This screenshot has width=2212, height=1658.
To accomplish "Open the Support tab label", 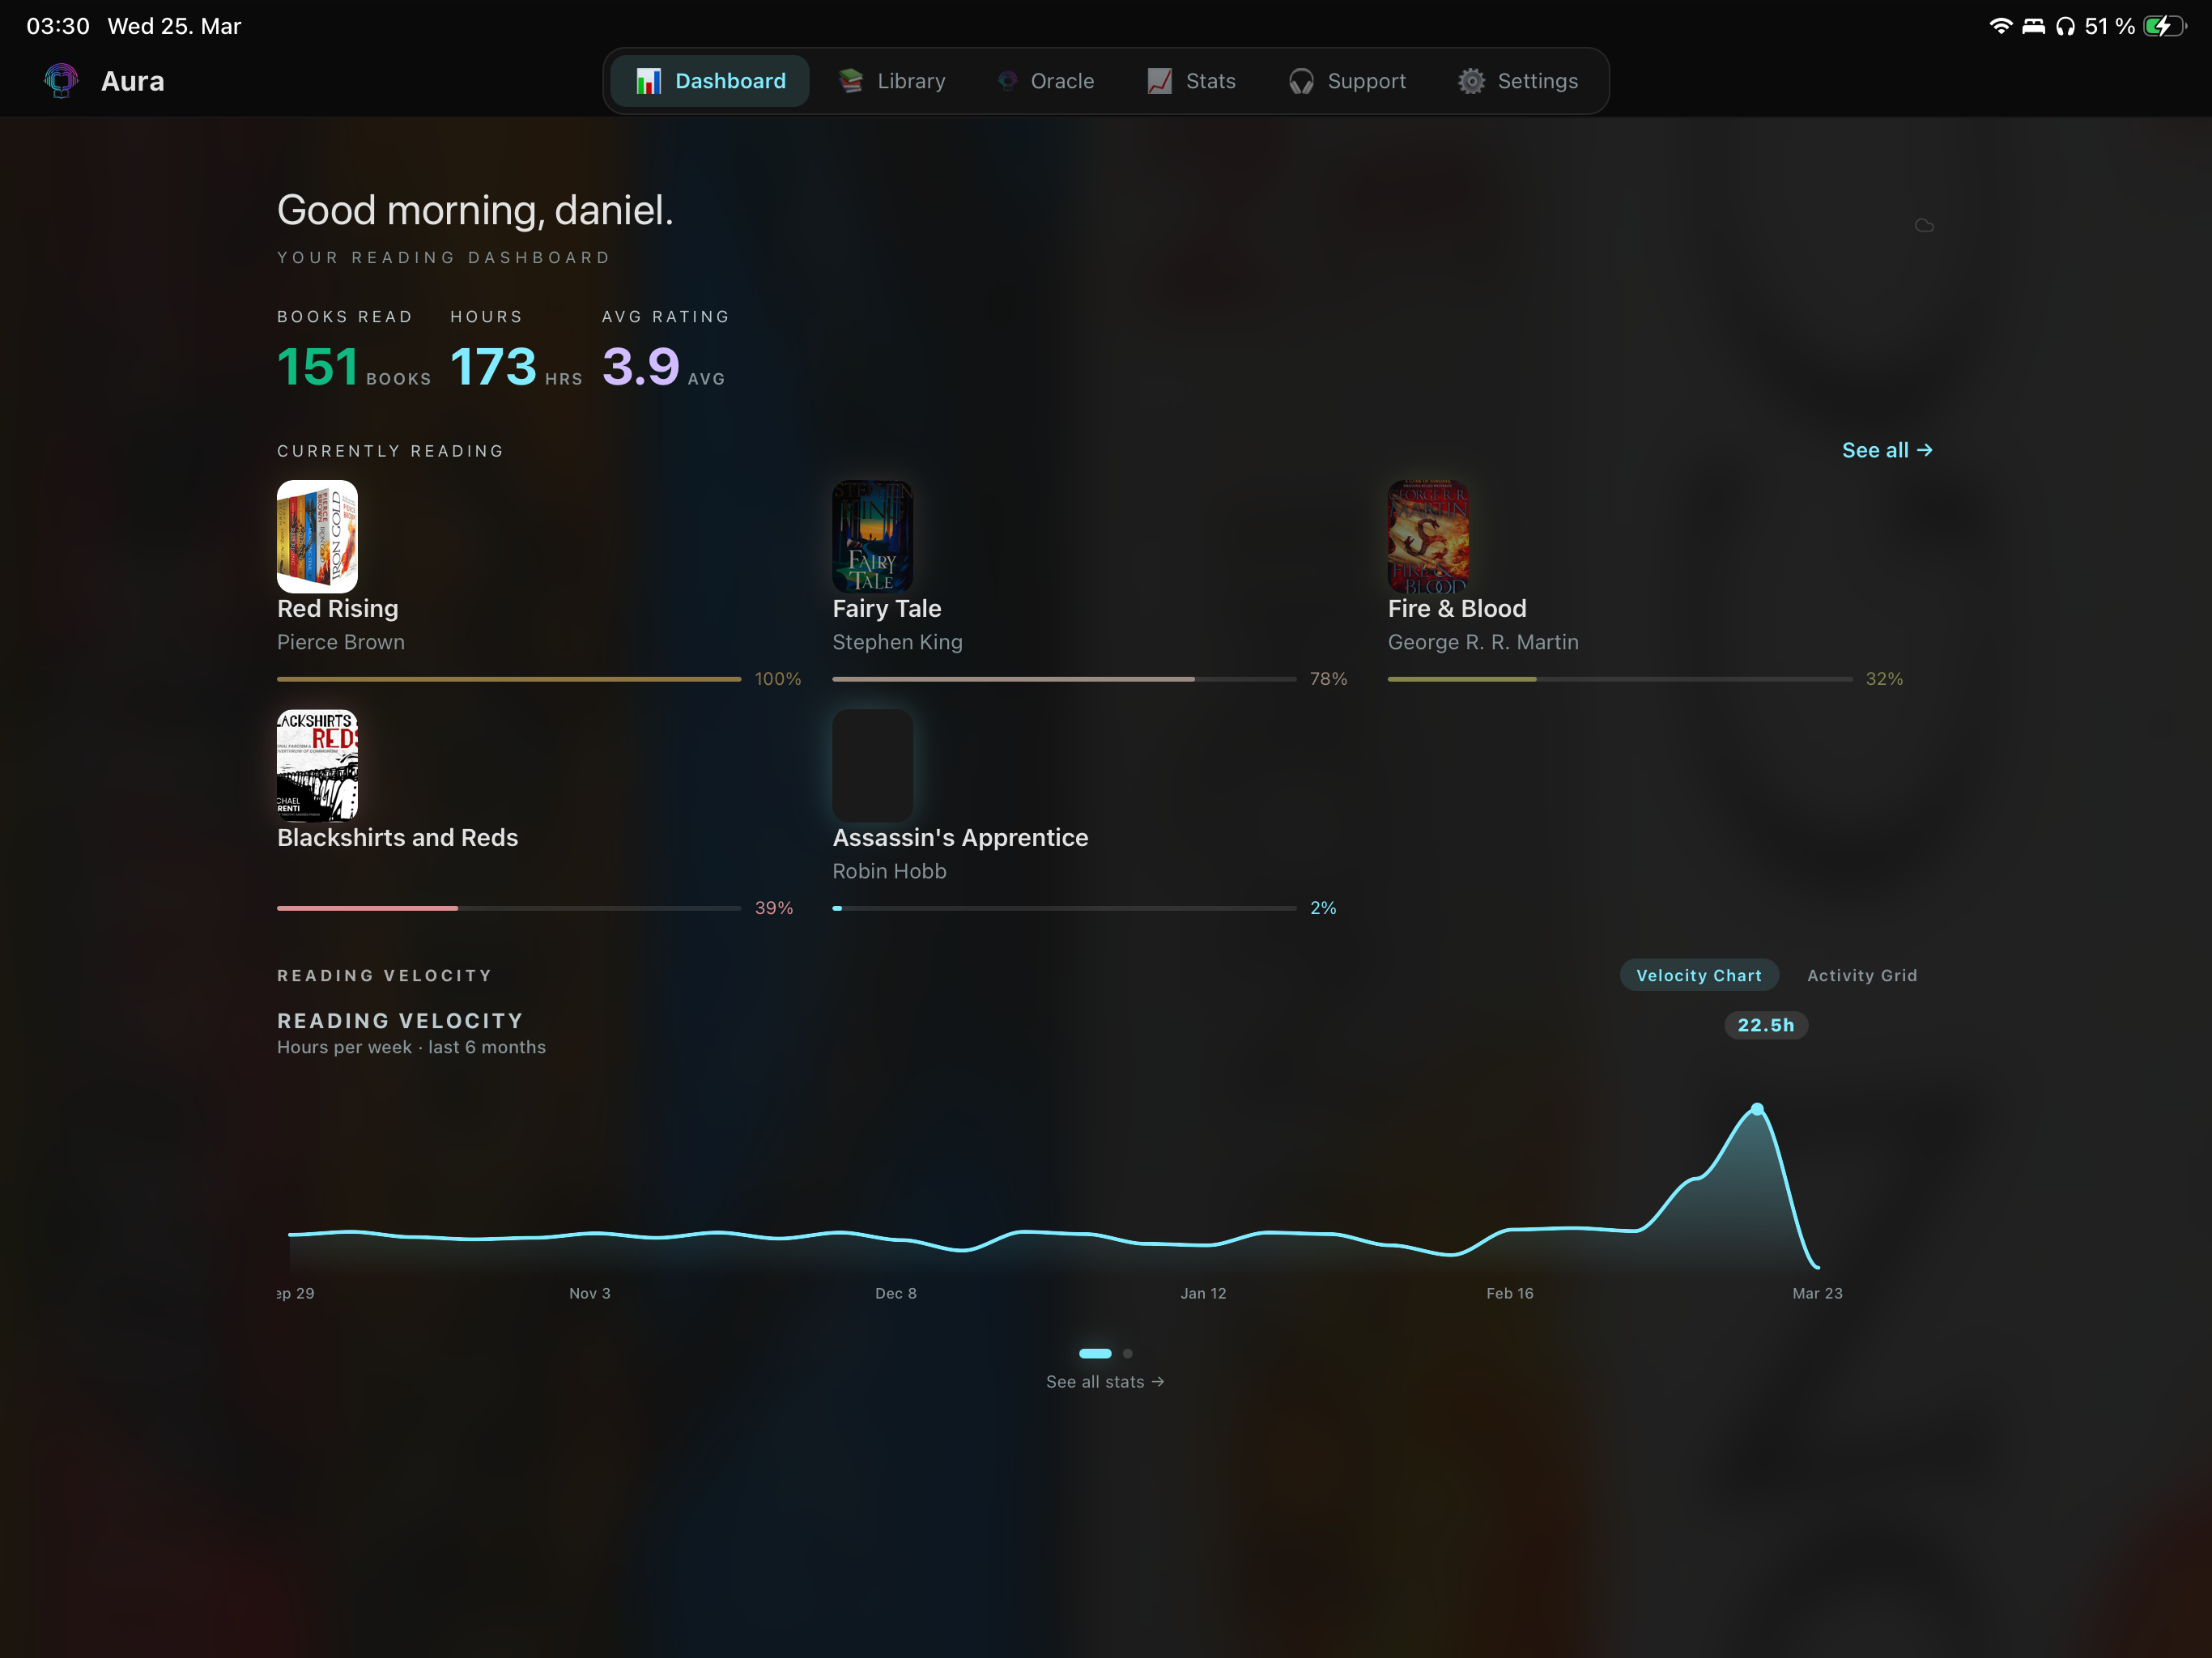I will 1366,81.
